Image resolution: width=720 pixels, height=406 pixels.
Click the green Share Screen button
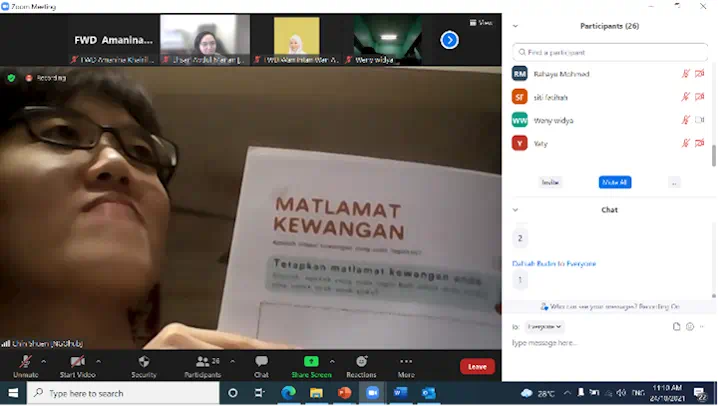pos(311,367)
